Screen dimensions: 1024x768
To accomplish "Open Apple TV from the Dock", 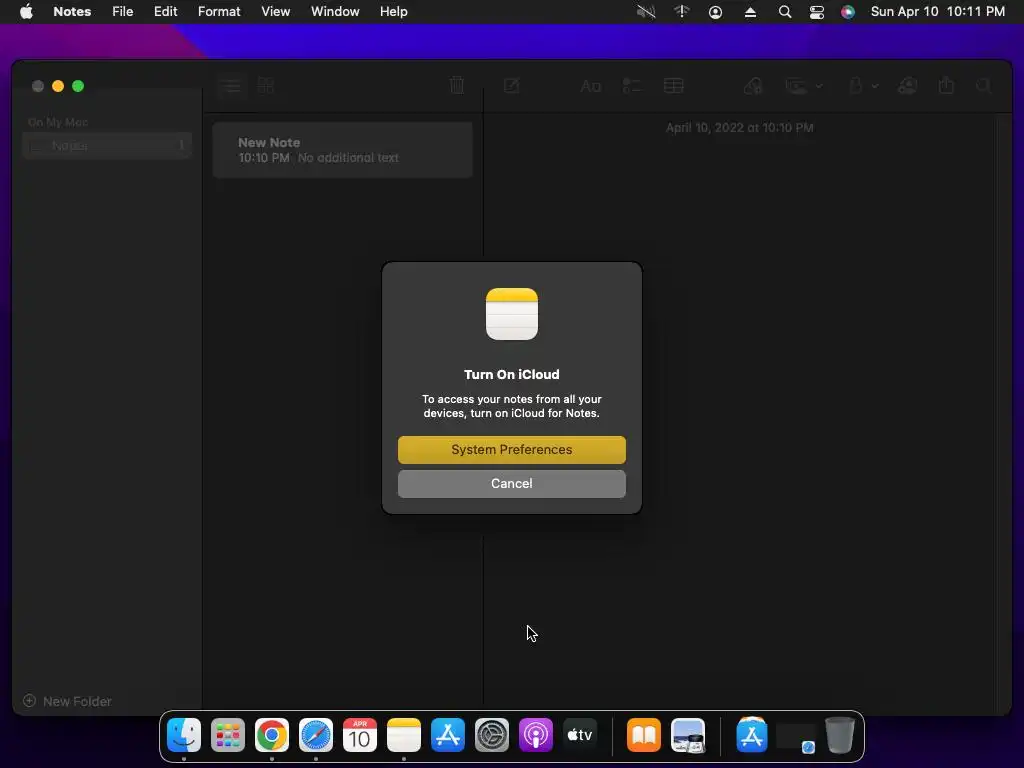I will (x=580, y=735).
